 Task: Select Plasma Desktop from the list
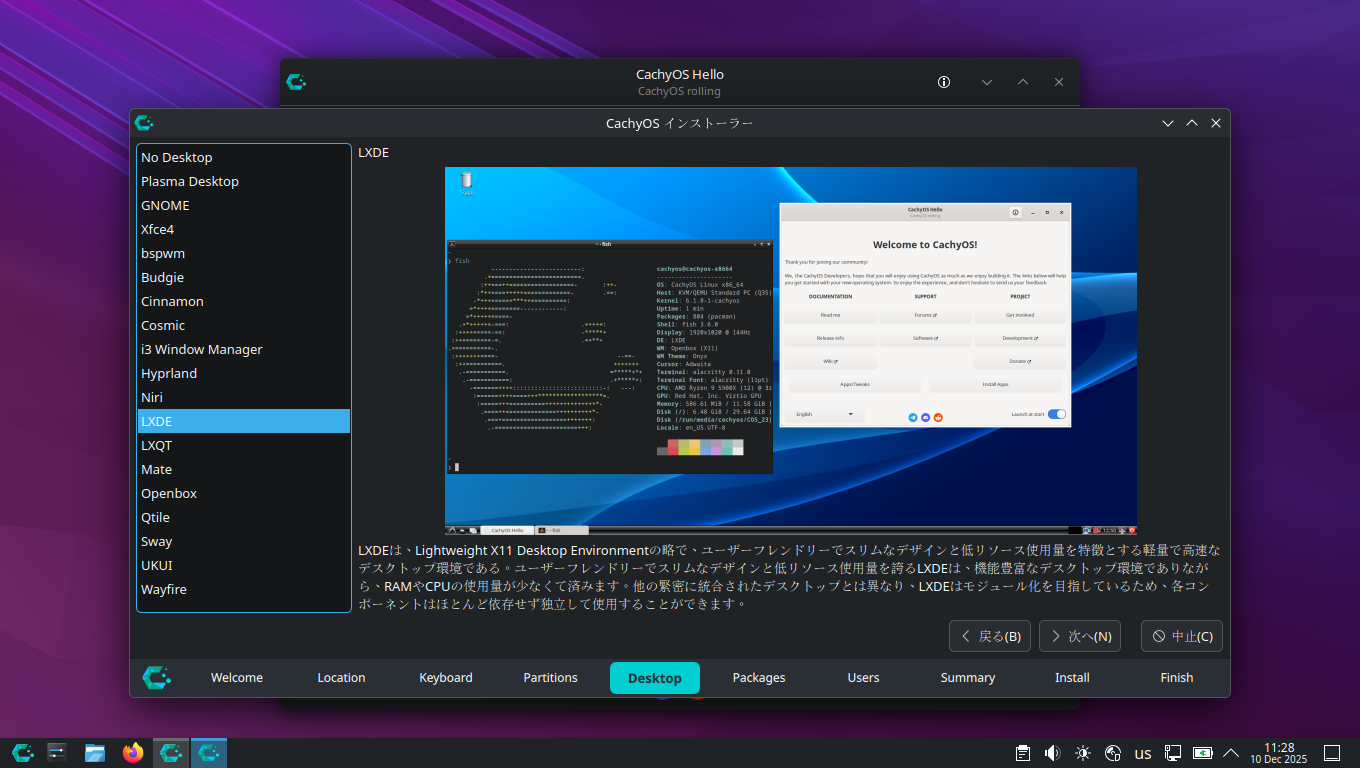[x=190, y=181]
